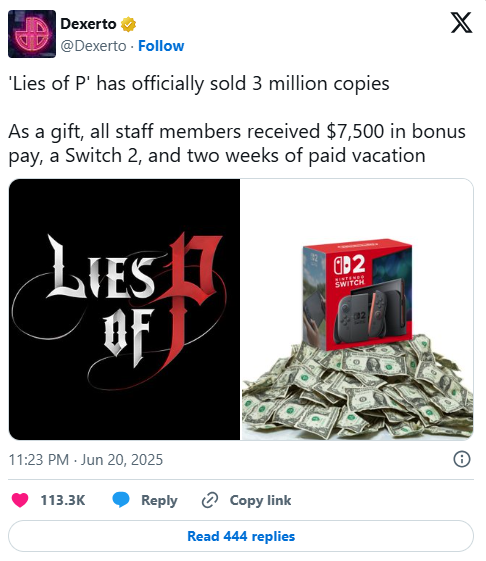Select the Copy link text
This screenshot has width=486, height=561.
[261, 500]
